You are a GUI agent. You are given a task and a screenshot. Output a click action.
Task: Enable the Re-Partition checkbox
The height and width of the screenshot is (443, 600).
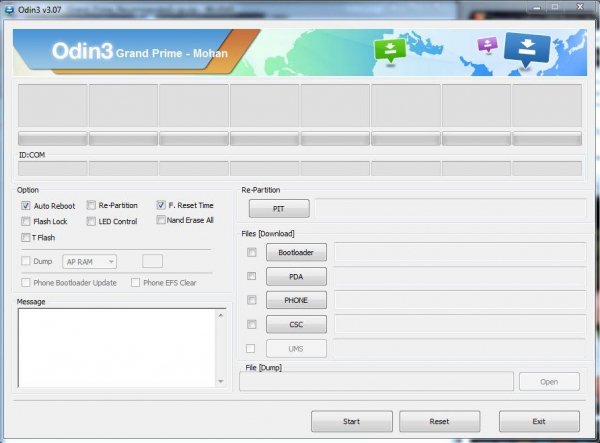pyautogui.click(x=91, y=205)
